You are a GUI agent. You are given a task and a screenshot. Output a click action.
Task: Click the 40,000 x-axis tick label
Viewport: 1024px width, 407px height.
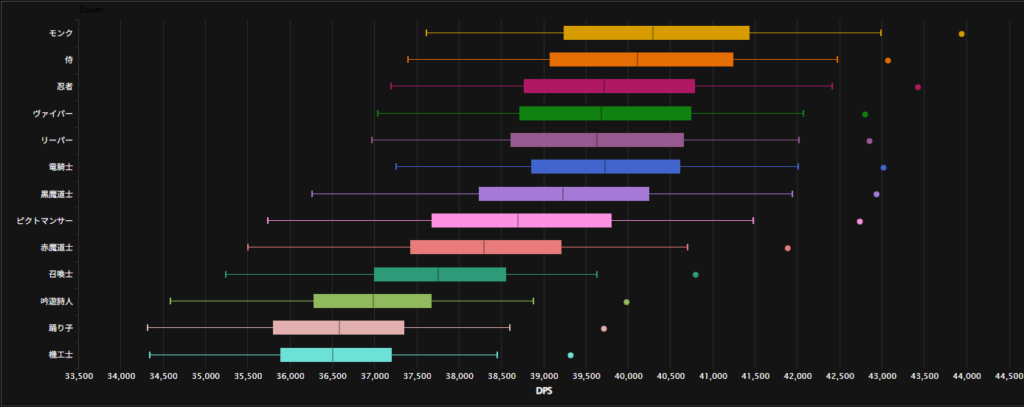tap(628, 376)
